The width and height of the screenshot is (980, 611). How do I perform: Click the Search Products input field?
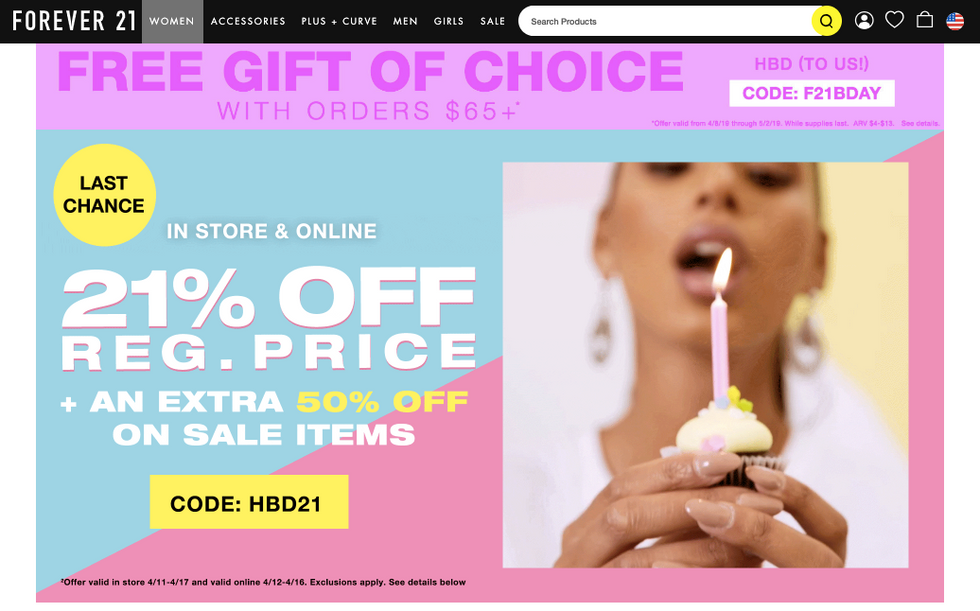(666, 21)
